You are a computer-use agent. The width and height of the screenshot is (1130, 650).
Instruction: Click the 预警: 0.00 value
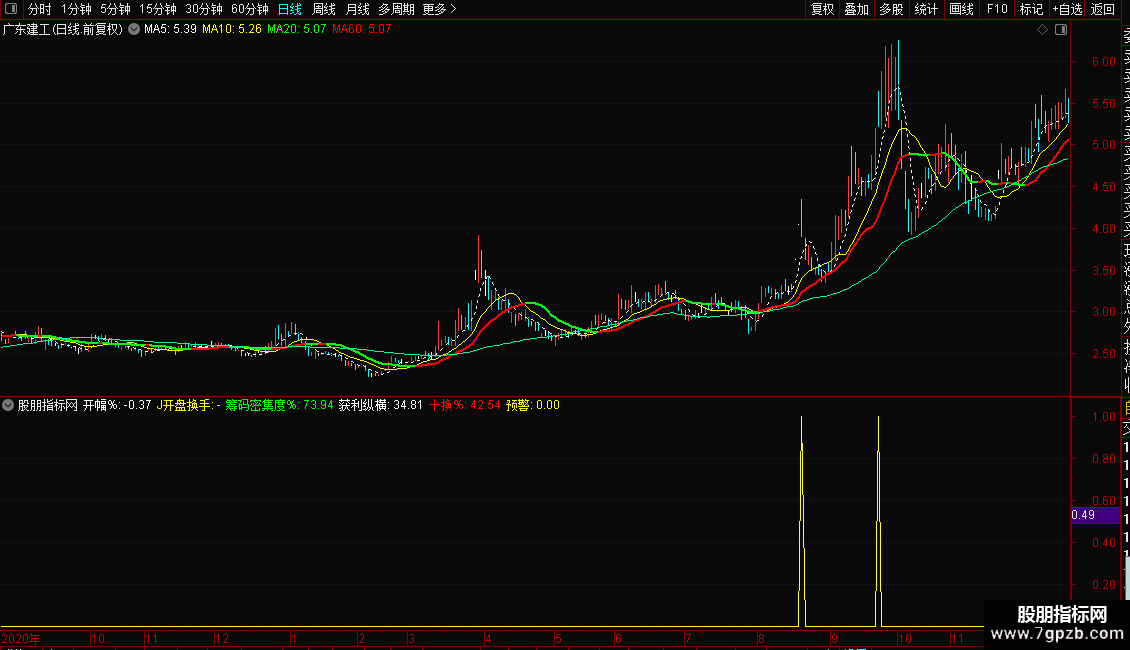point(533,405)
